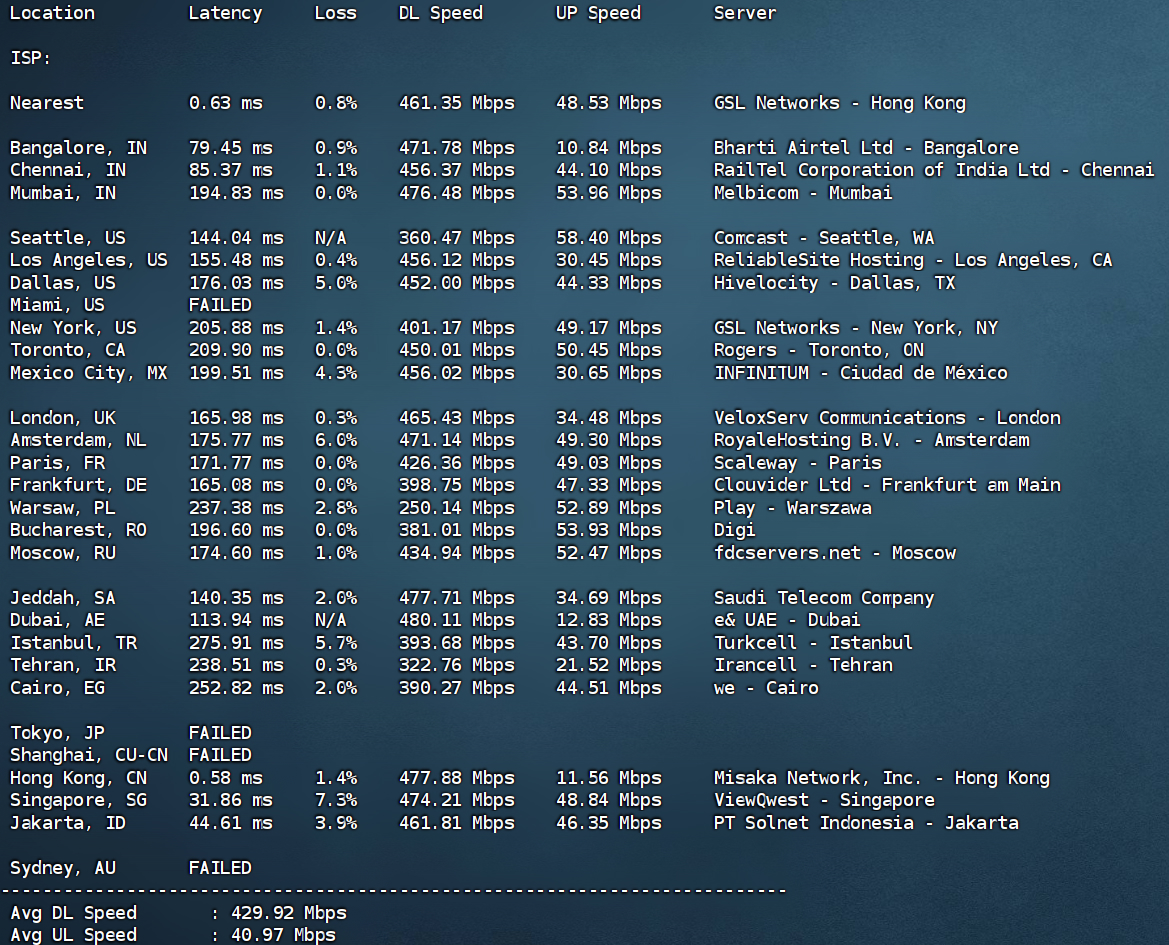Viewport: 1169px width, 945px height.
Task: Select "Comcast - Seattle, WA" server
Action: (x=824, y=238)
